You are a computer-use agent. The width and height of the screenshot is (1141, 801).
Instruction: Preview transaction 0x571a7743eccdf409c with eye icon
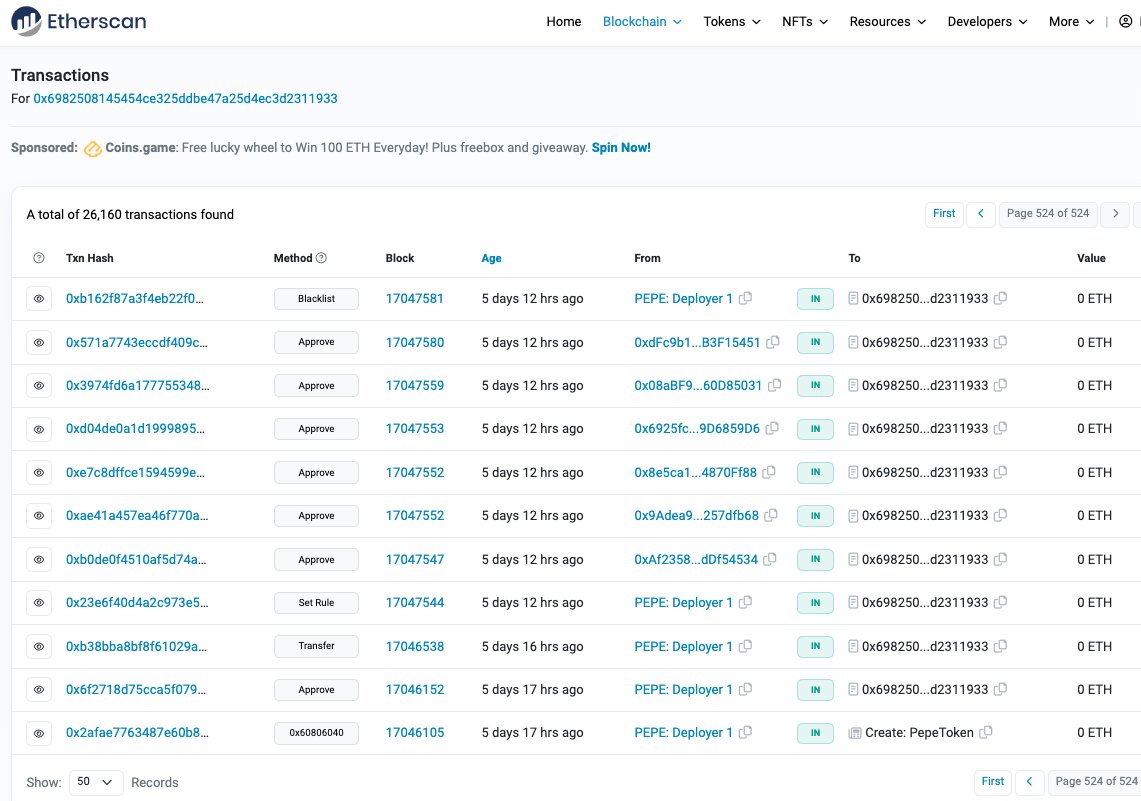click(39, 343)
